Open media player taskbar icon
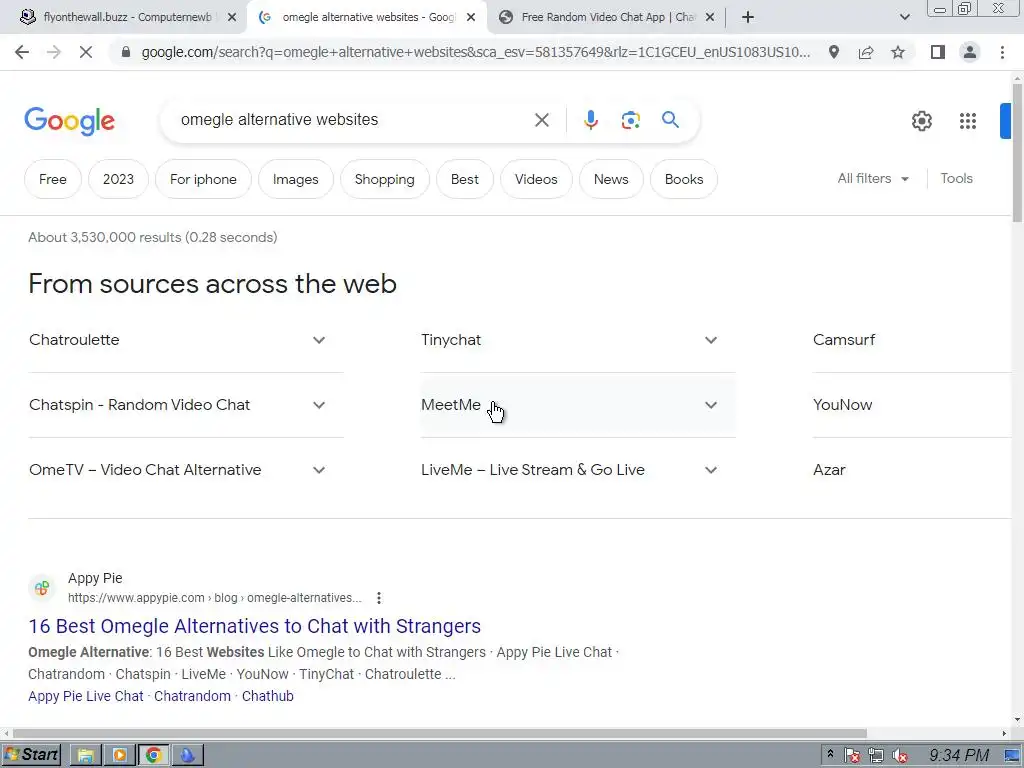1024x768 pixels. (120, 756)
